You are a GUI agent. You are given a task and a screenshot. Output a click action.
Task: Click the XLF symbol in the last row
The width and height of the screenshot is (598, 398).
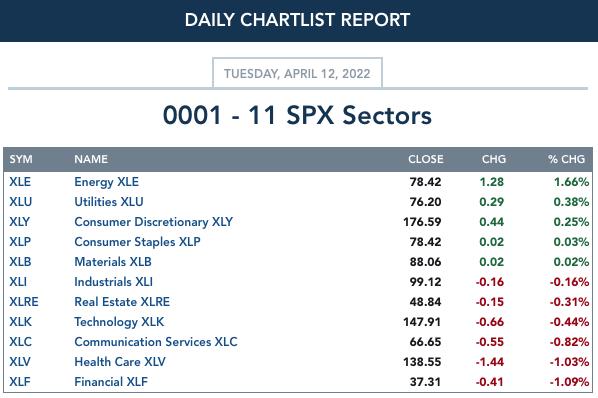point(20,382)
